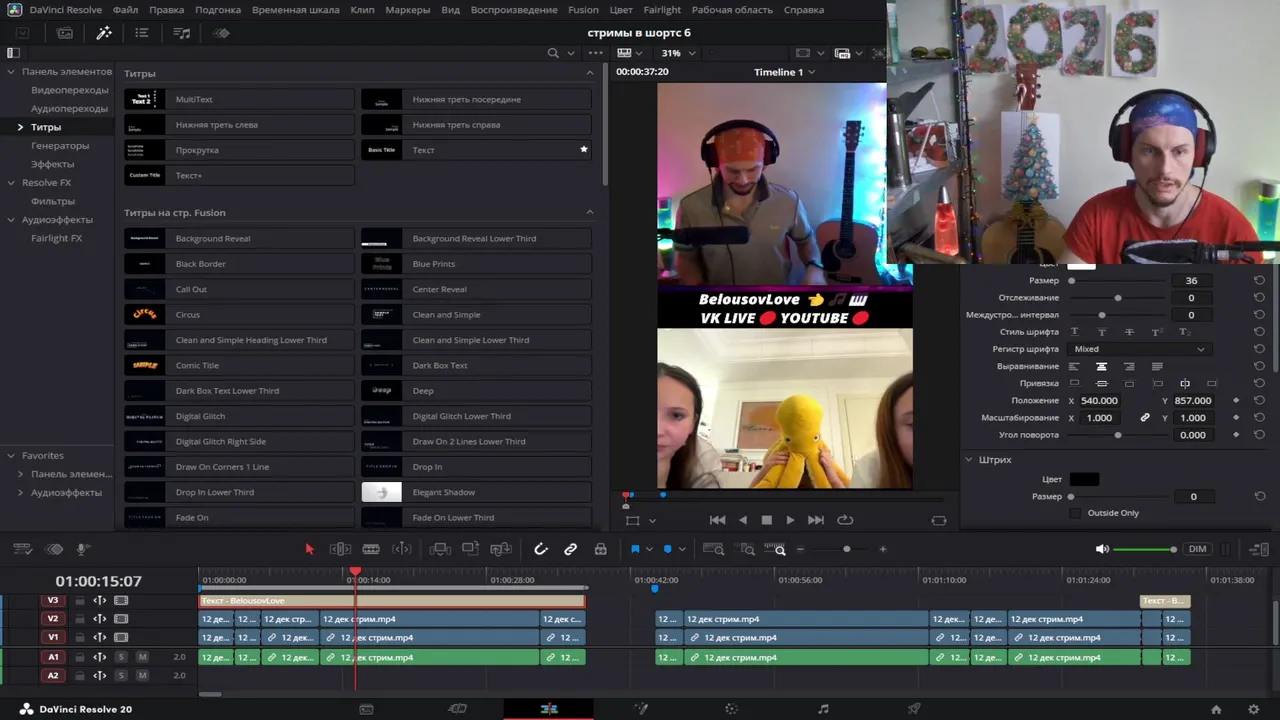
Task: Collapse the Resolve FX tree node
Action: click(11, 183)
